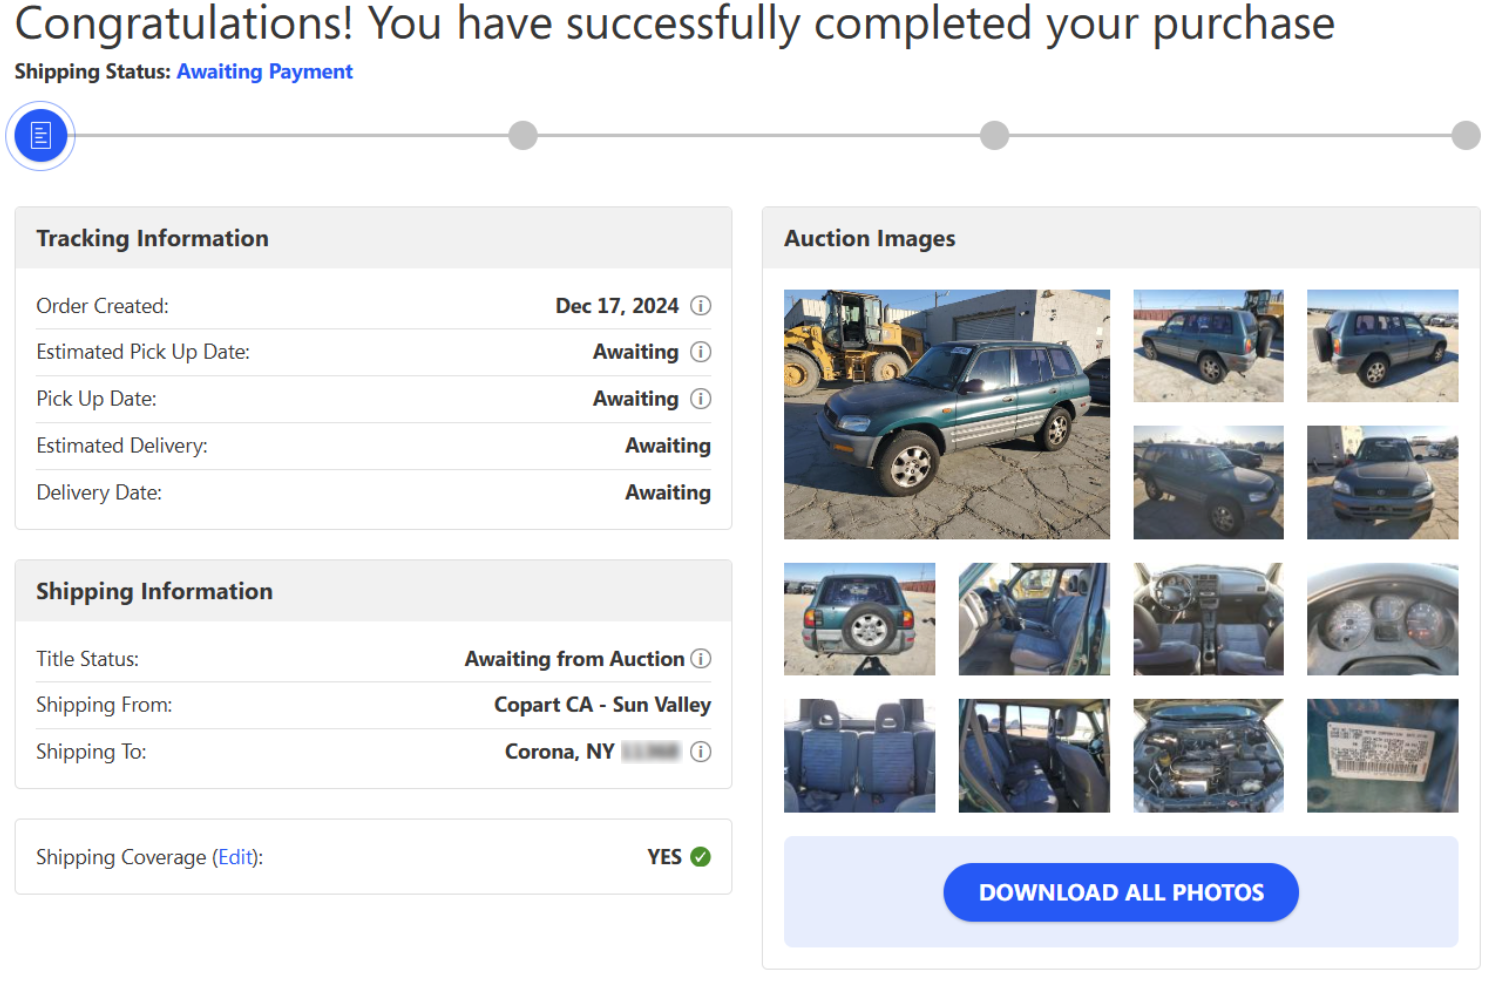Open the dashboard and steering wheel thumbnail

pyautogui.click(x=1208, y=619)
